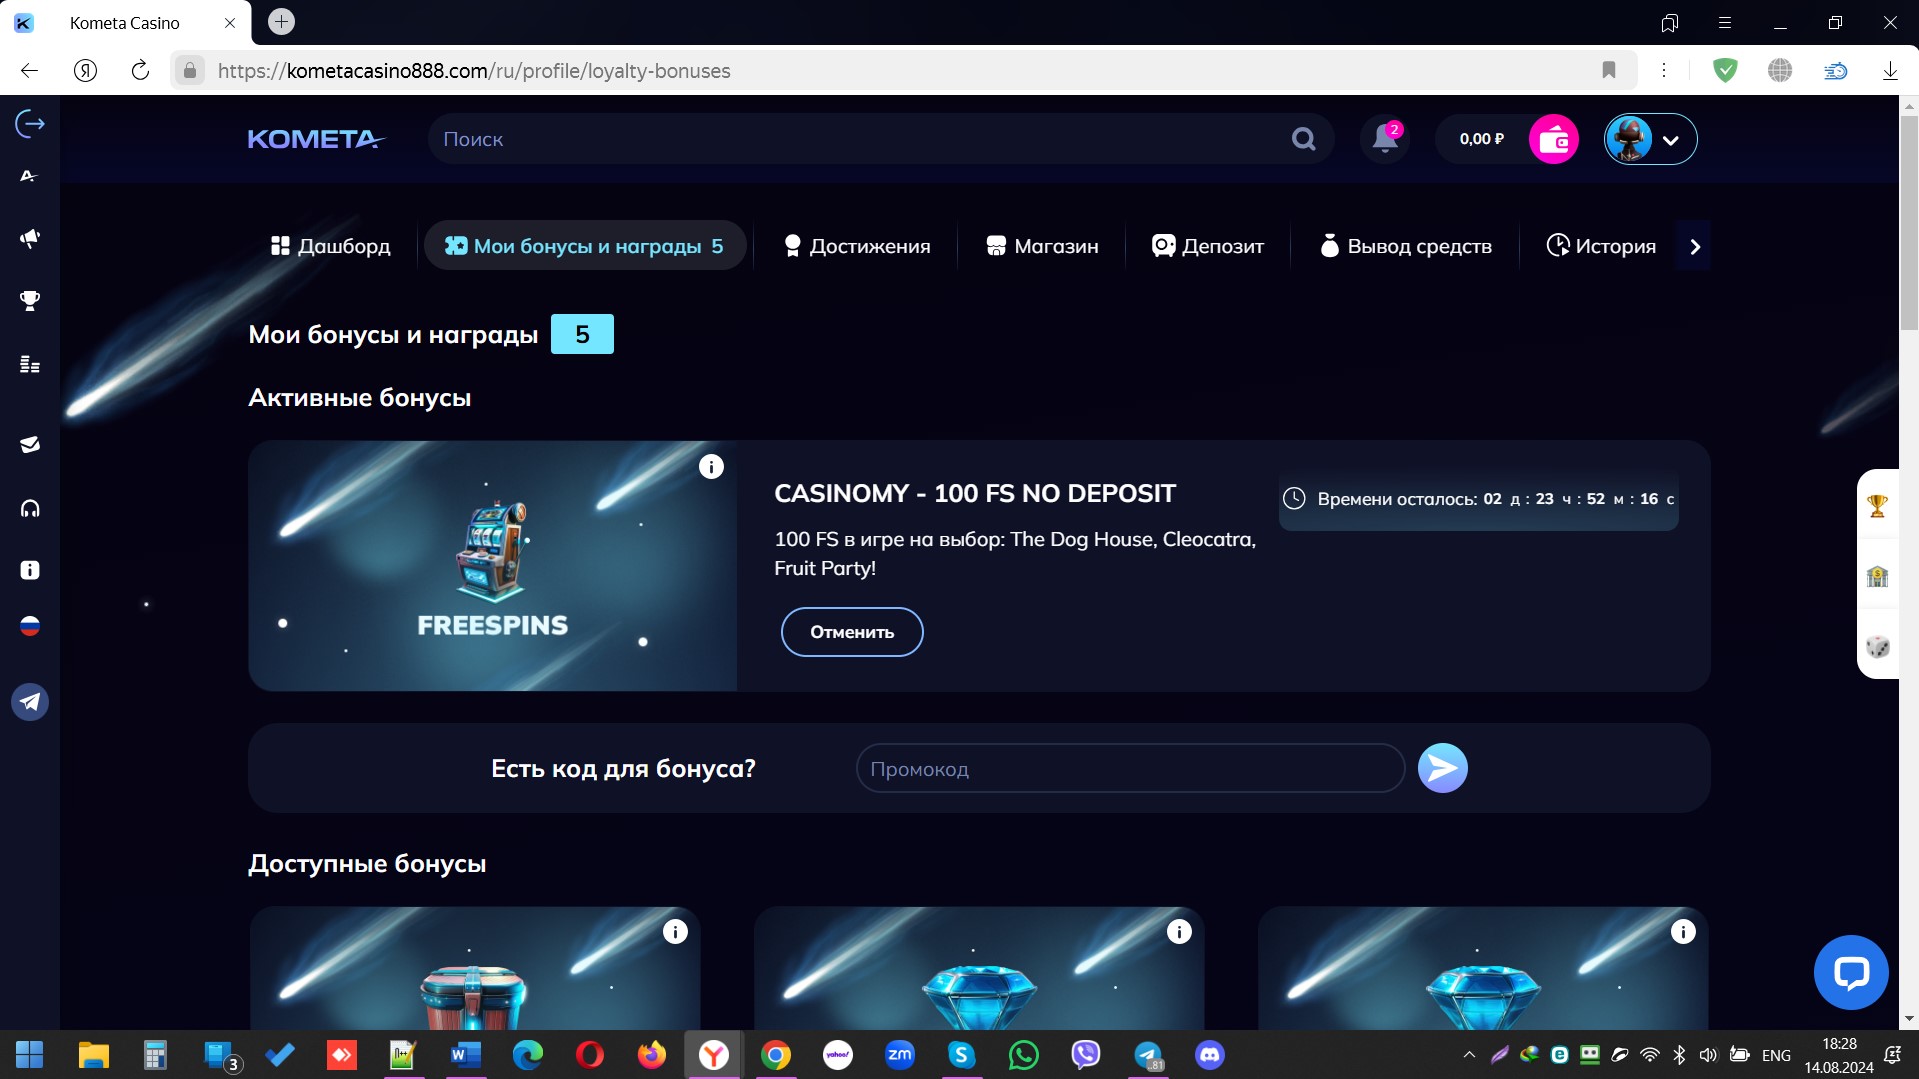Click the Kometa logo
The image size is (1919, 1079).
click(x=315, y=139)
